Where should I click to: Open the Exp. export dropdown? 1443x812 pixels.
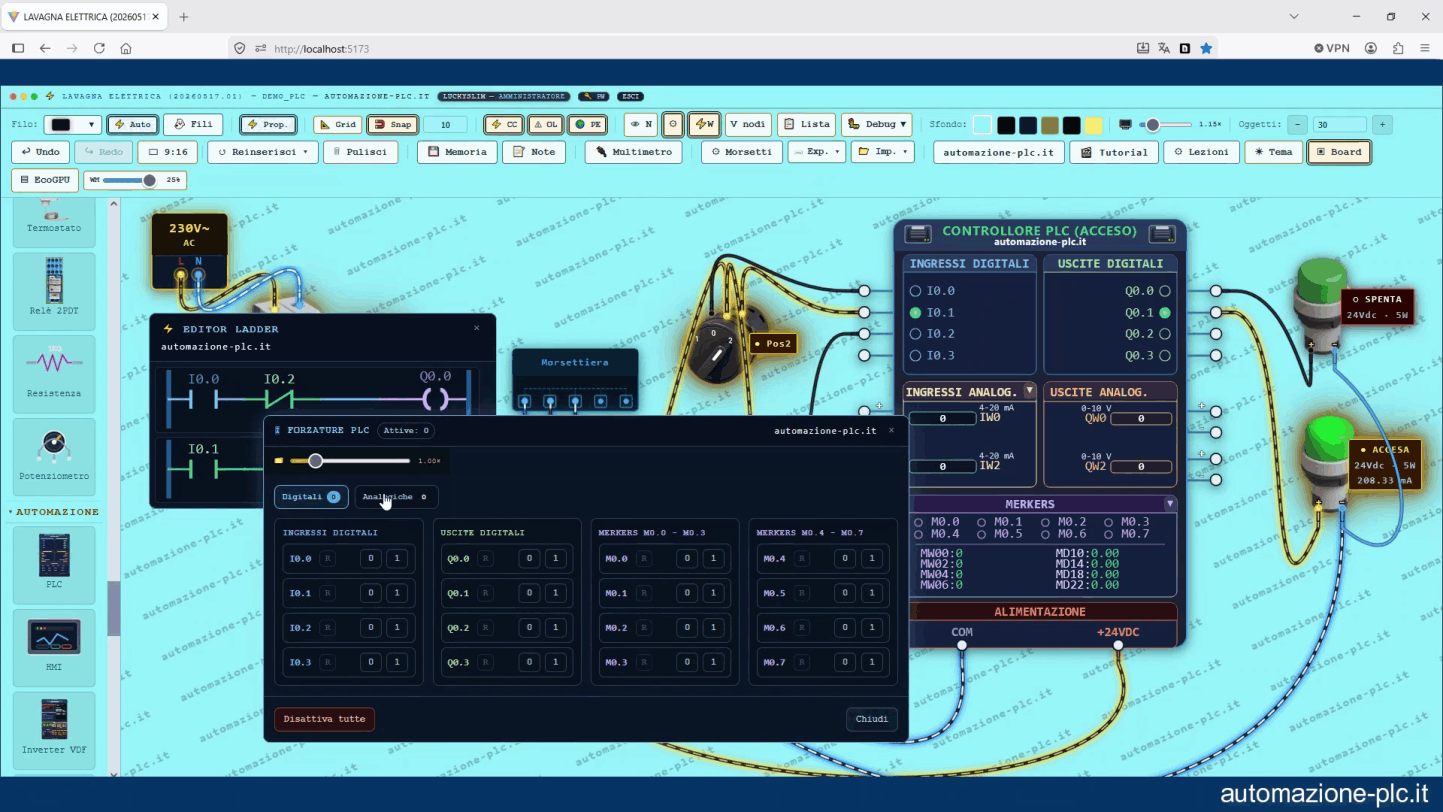coord(816,152)
